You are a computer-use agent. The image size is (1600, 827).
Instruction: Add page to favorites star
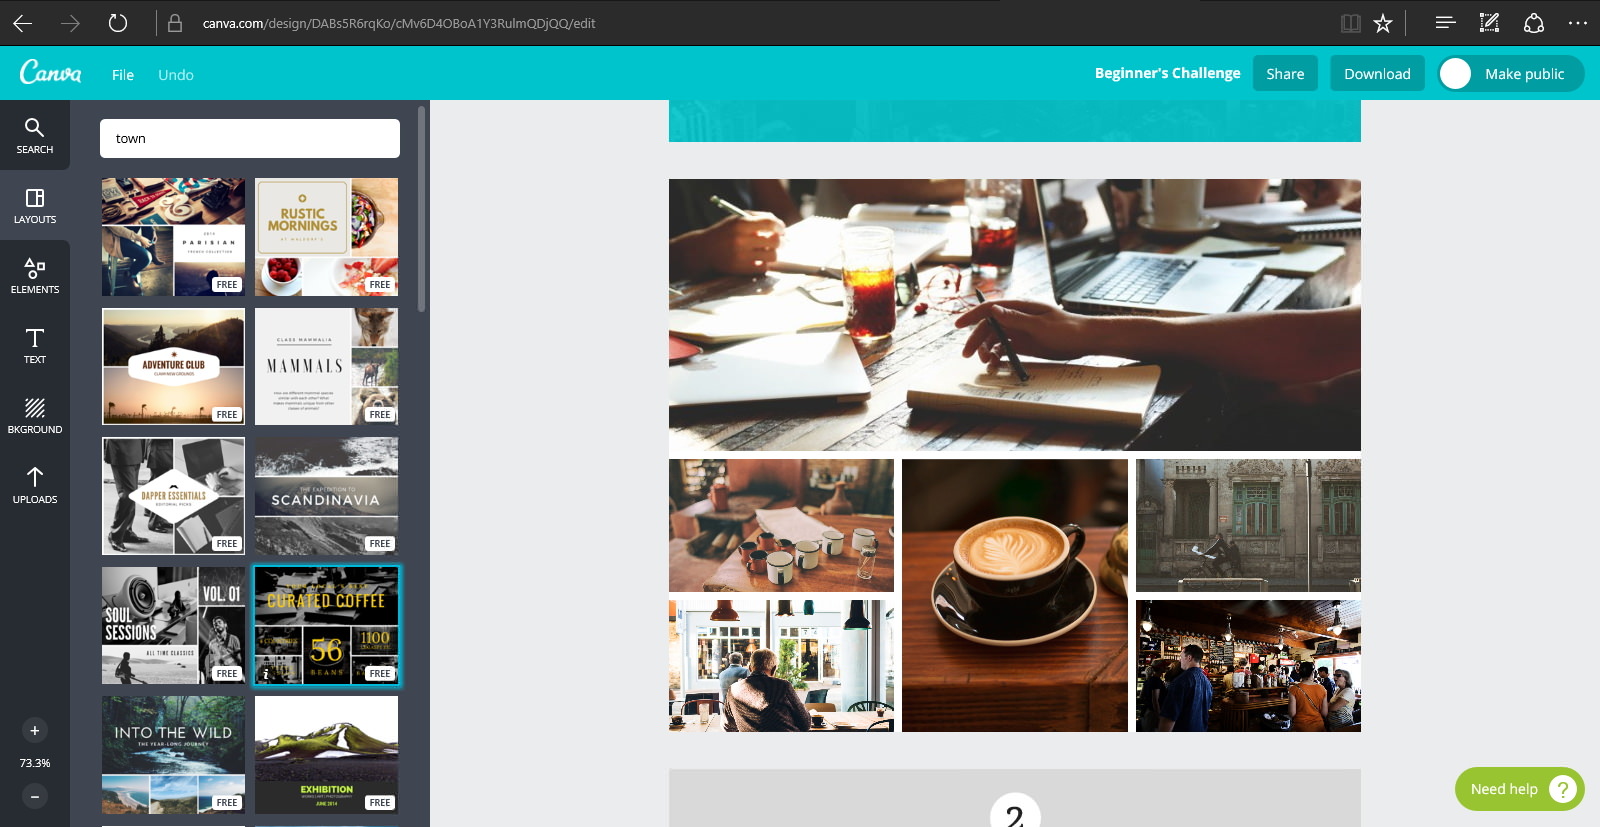[1383, 23]
